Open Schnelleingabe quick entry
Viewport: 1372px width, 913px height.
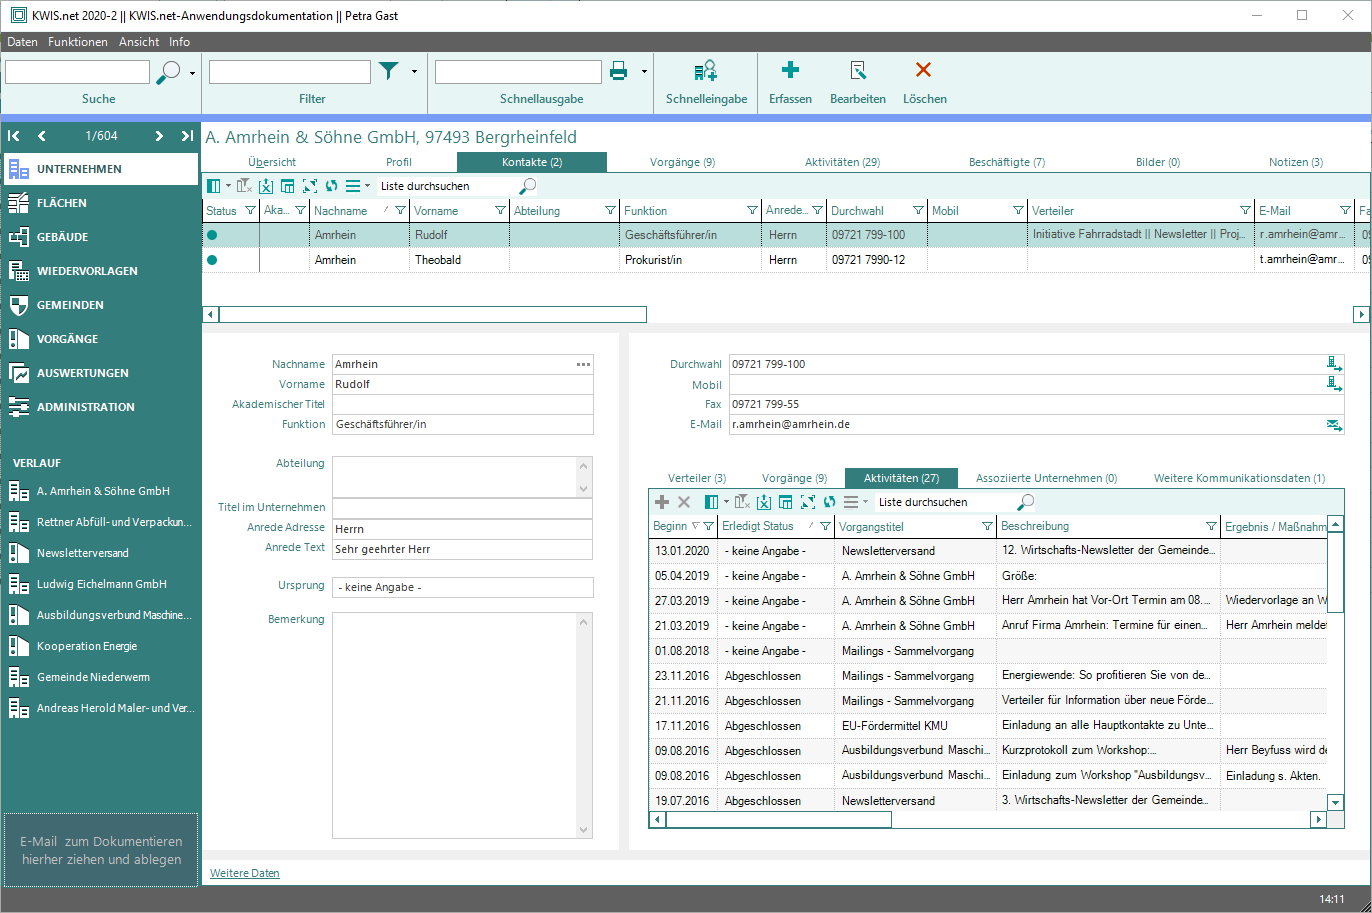(x=706, y=82)
